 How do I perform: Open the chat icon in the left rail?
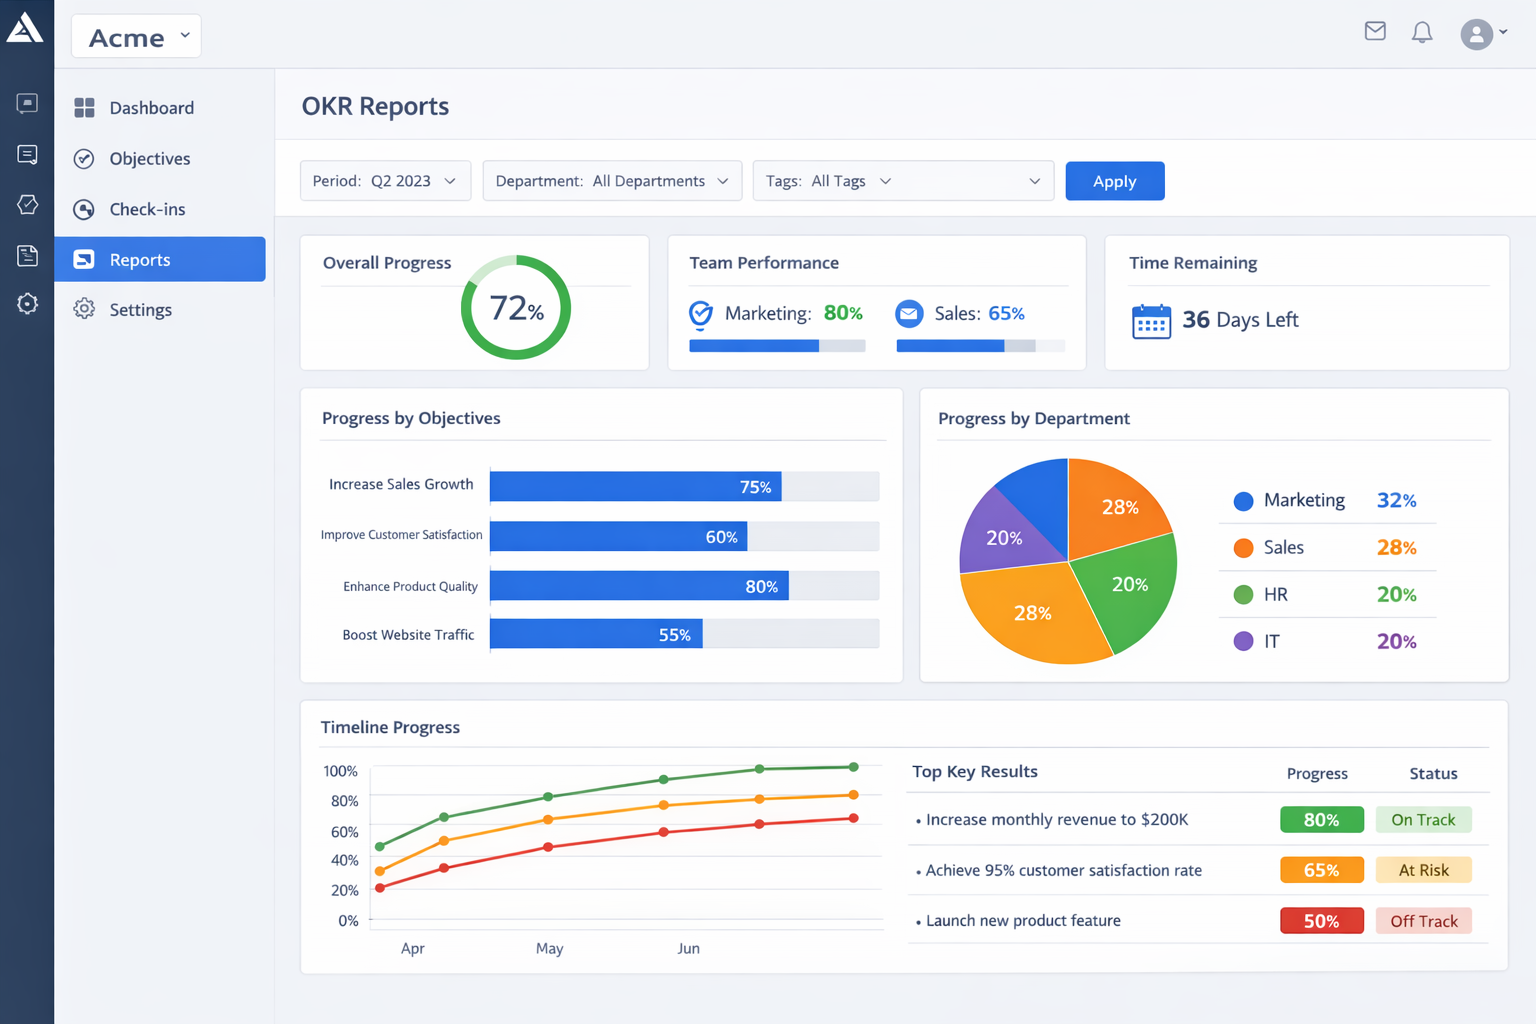(27, 103)
